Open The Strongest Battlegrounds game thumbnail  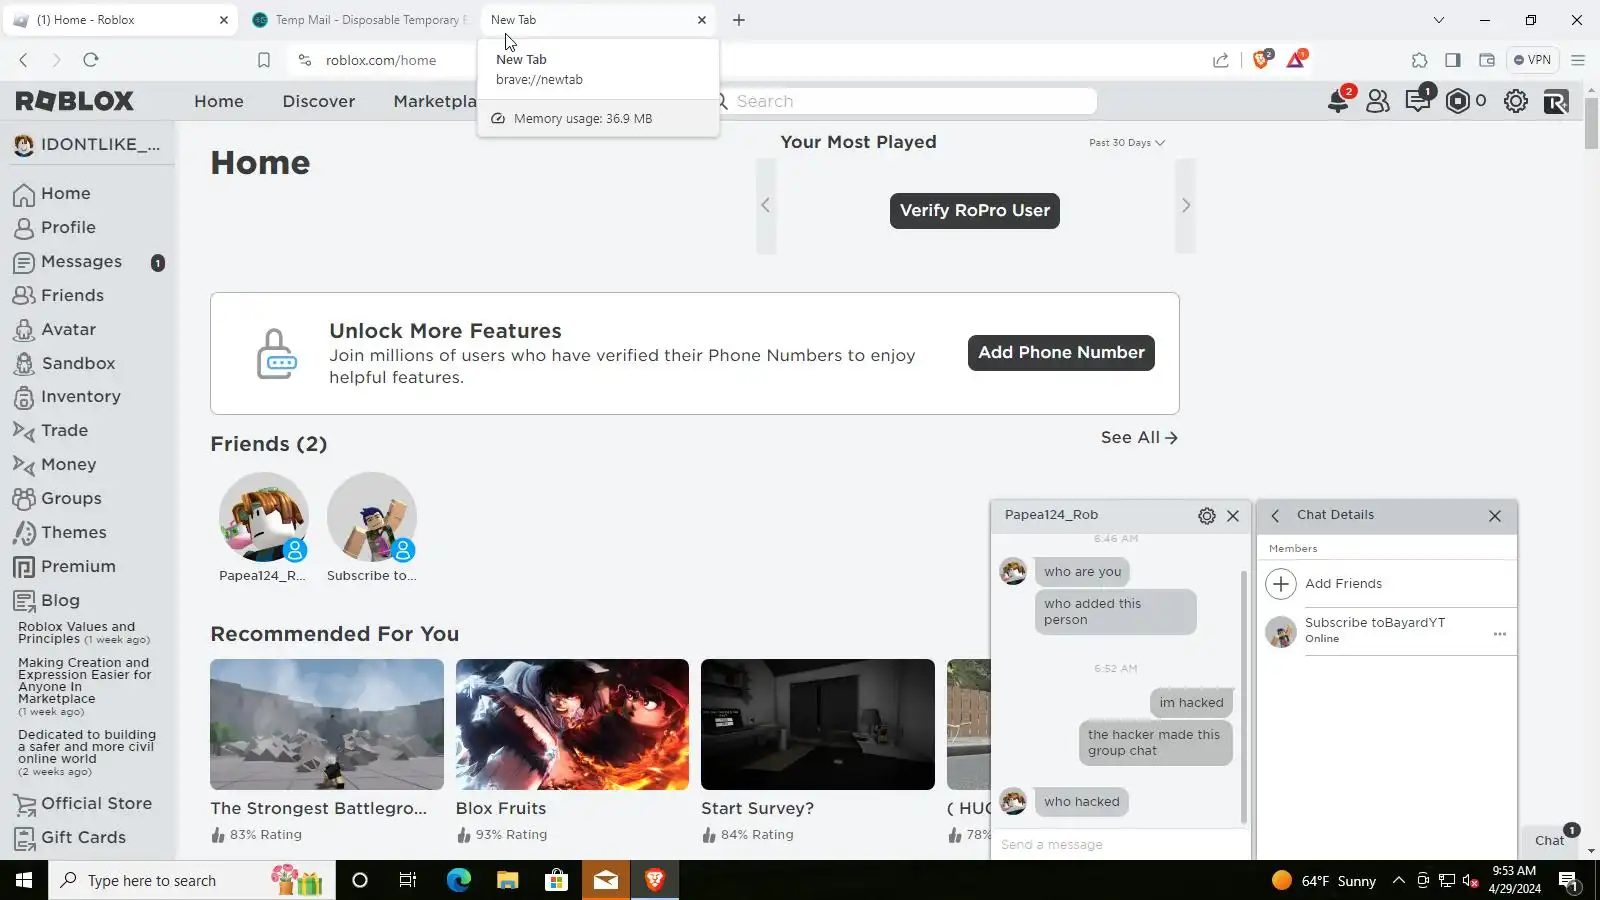[x=327, y=725]
